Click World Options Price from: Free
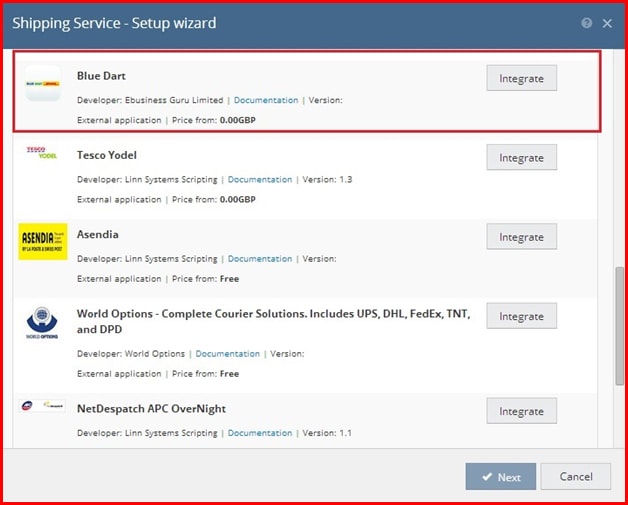 point(205,374)
